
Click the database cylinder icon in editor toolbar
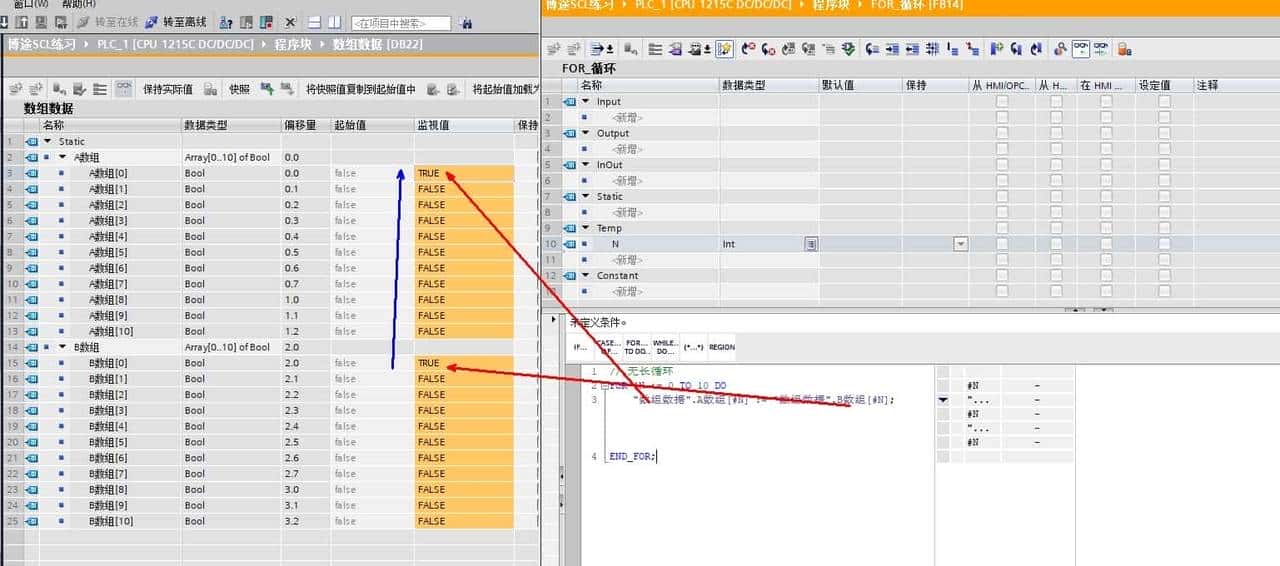(1124, 48)
